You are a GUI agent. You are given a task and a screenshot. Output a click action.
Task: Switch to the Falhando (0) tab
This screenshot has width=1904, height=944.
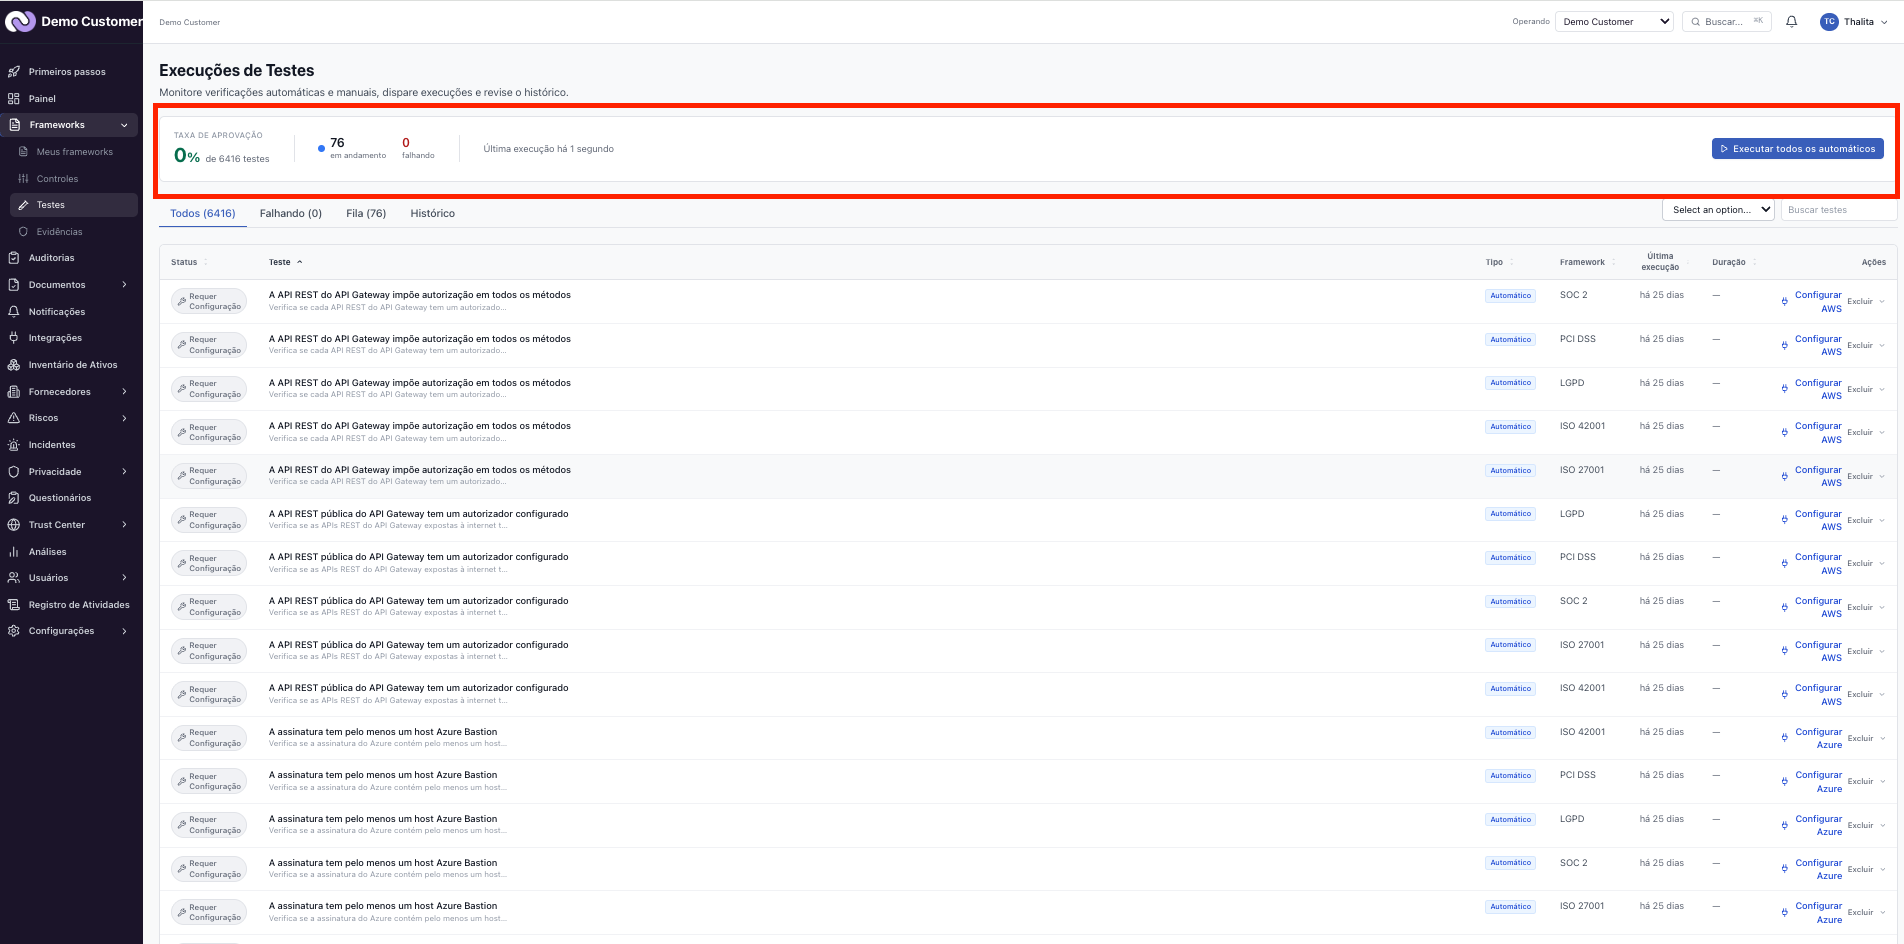click(x=291, y=213)
